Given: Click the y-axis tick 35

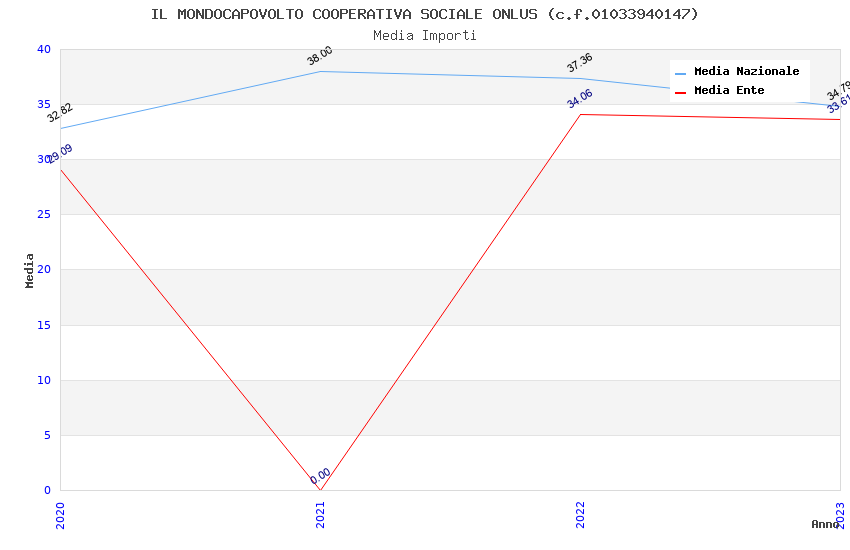Looking at the screenshot, I should [44, 104].
